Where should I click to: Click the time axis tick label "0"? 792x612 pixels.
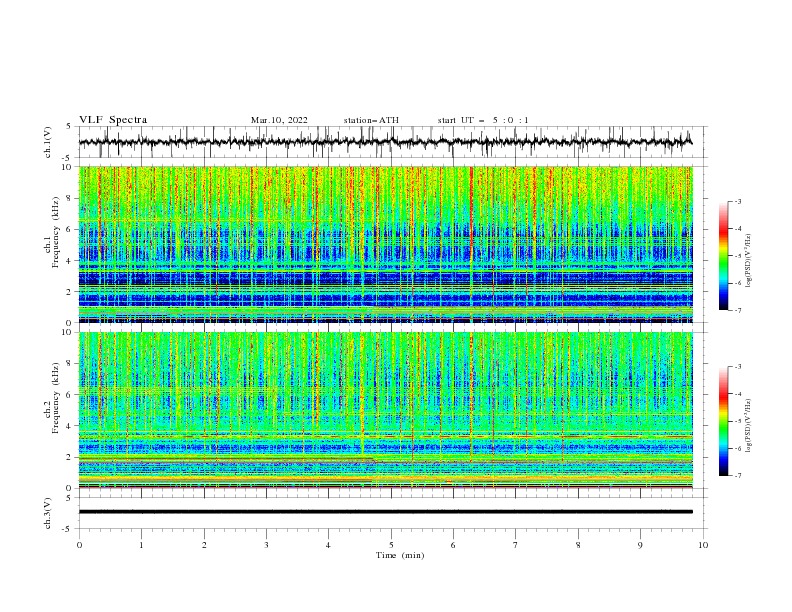[x=79, y=545]
